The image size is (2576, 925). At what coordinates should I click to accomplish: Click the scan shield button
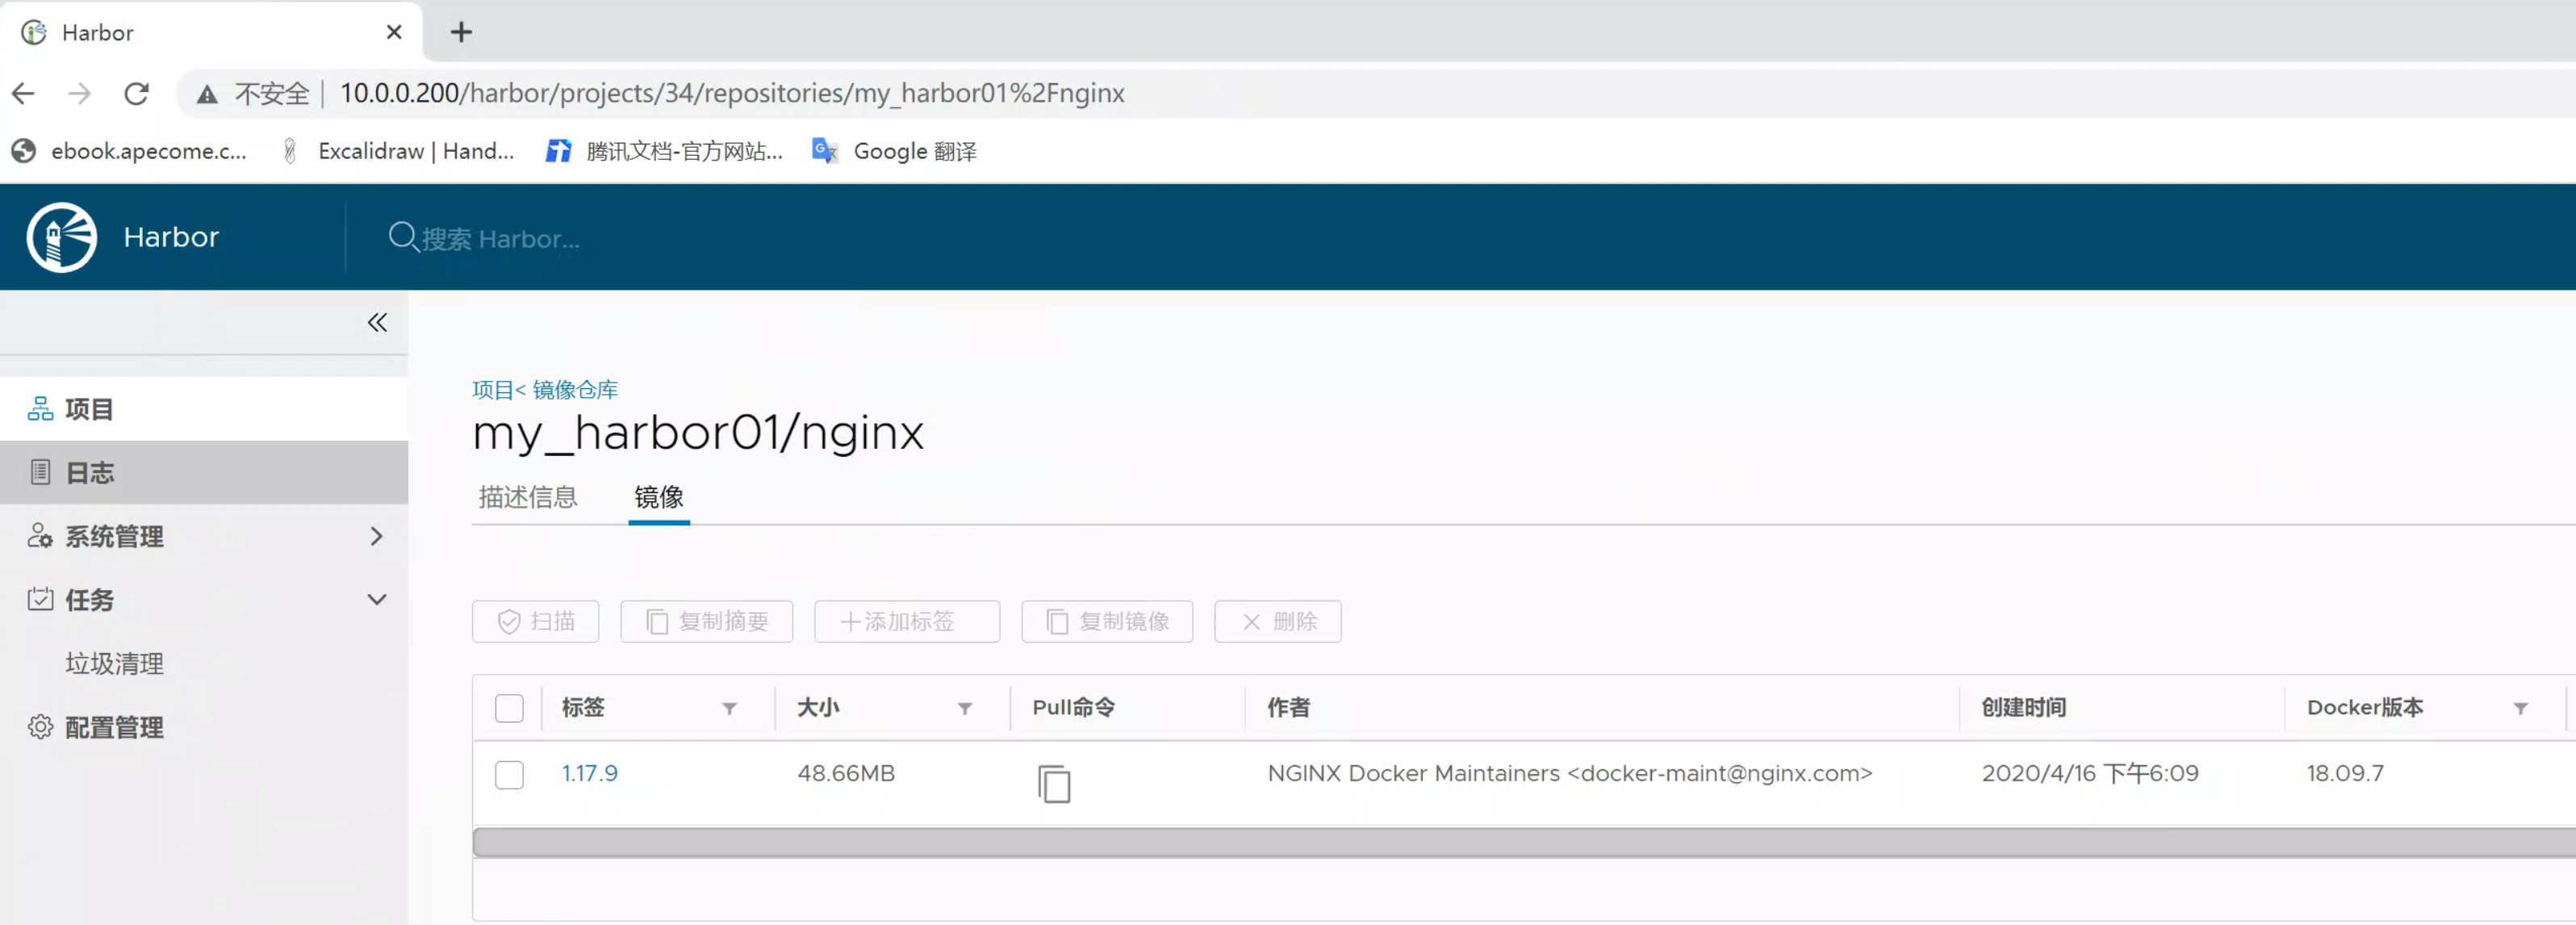[536, 621]
